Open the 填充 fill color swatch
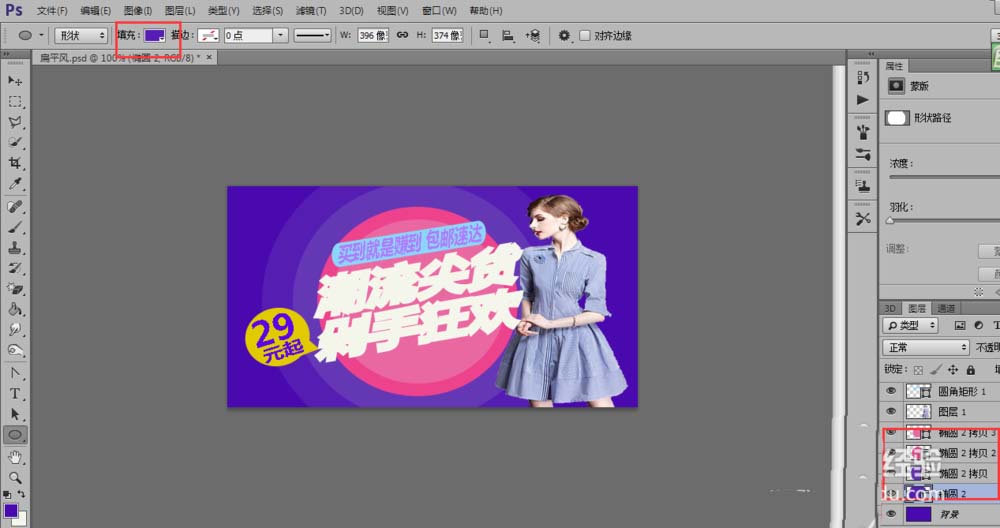Screen dimensions: 1000x528 tap(154, 36)
